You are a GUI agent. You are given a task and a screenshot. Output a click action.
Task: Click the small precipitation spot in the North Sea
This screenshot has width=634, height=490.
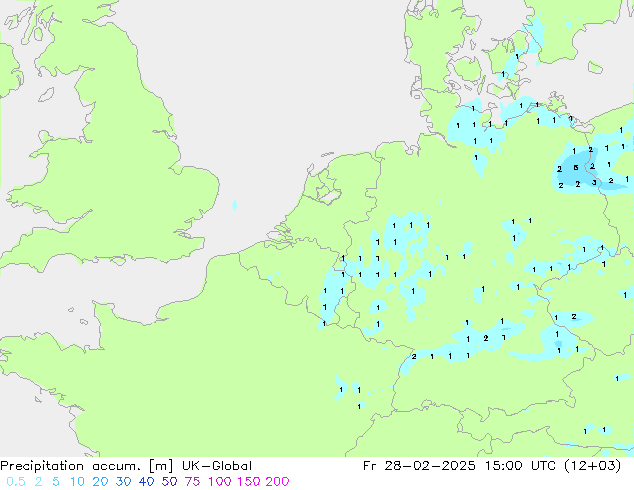coord(235,205)
